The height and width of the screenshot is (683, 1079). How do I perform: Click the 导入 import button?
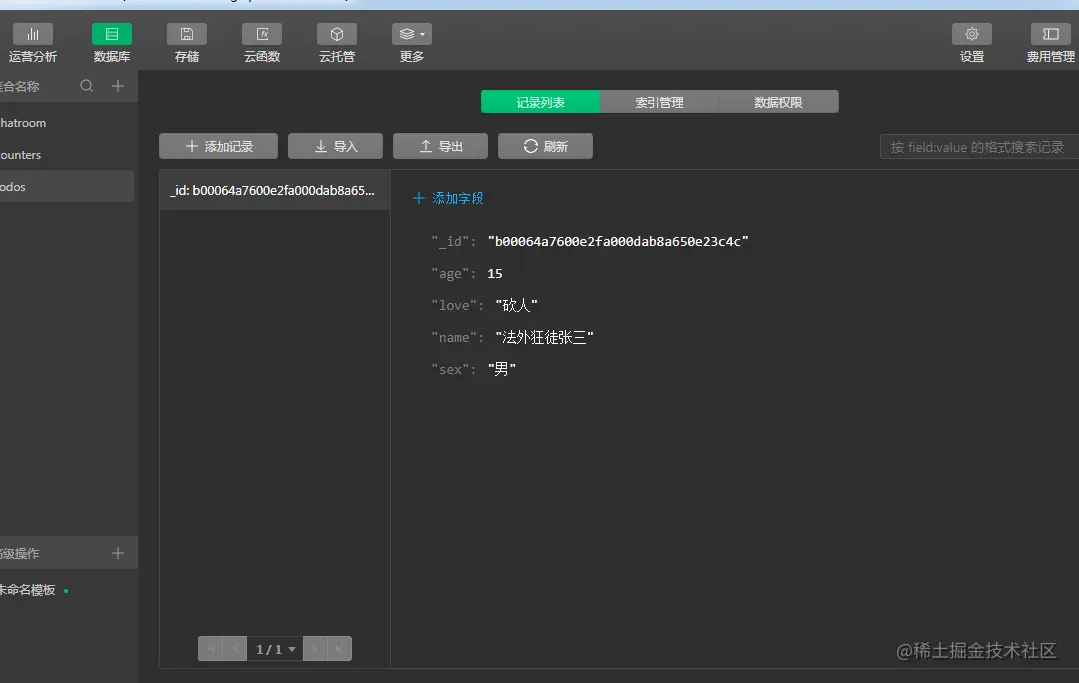(335, 146)
